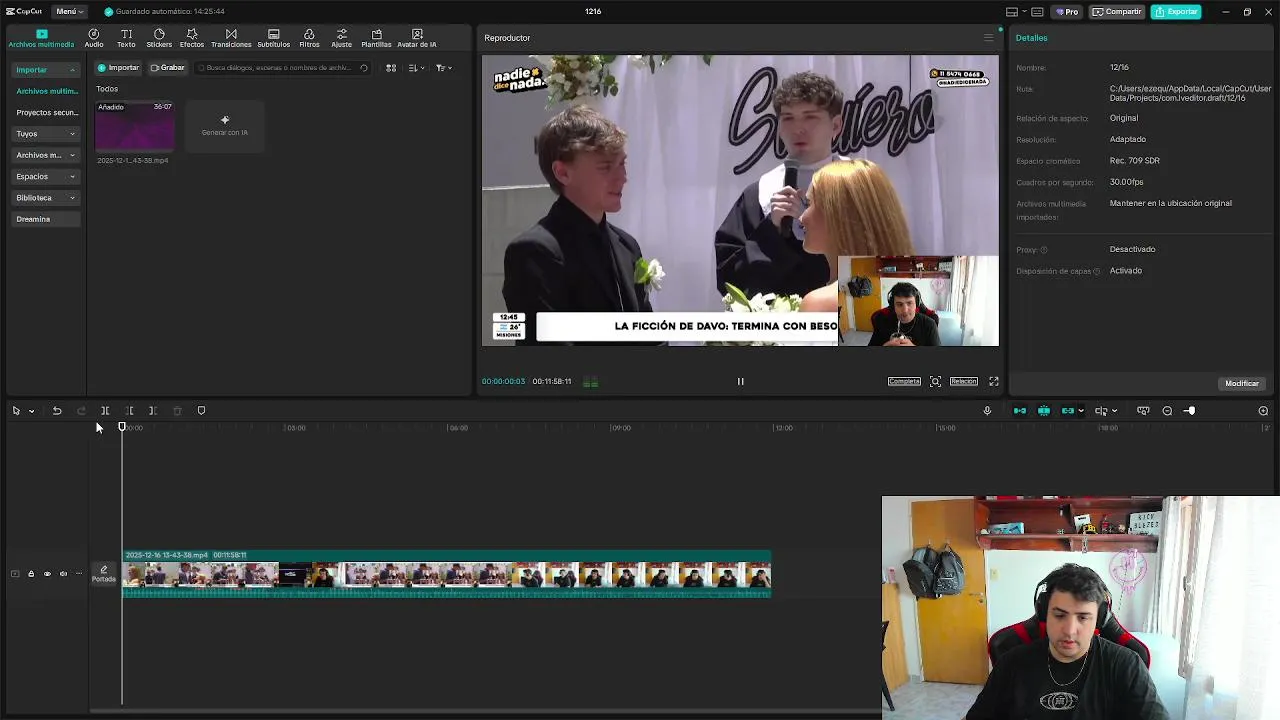This screenshot has height=720, width=1280.
Task: Click the timeline zoom slider handle
Action: 1190,411
